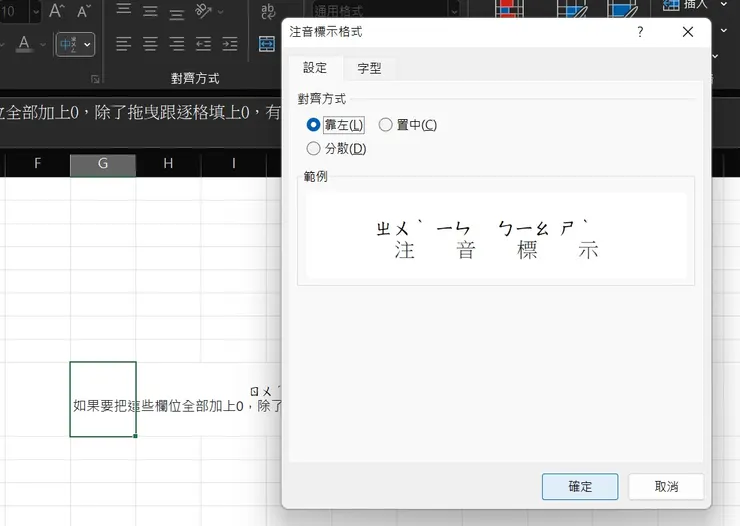Click the Merge and Center icon
The image size is (740, 526).
click(267, 44)
